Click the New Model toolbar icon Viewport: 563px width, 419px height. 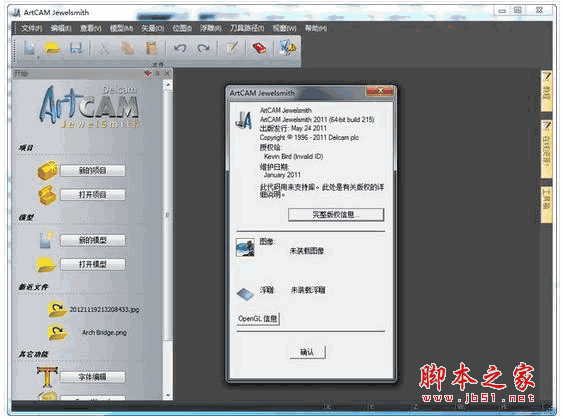point(29,48)
